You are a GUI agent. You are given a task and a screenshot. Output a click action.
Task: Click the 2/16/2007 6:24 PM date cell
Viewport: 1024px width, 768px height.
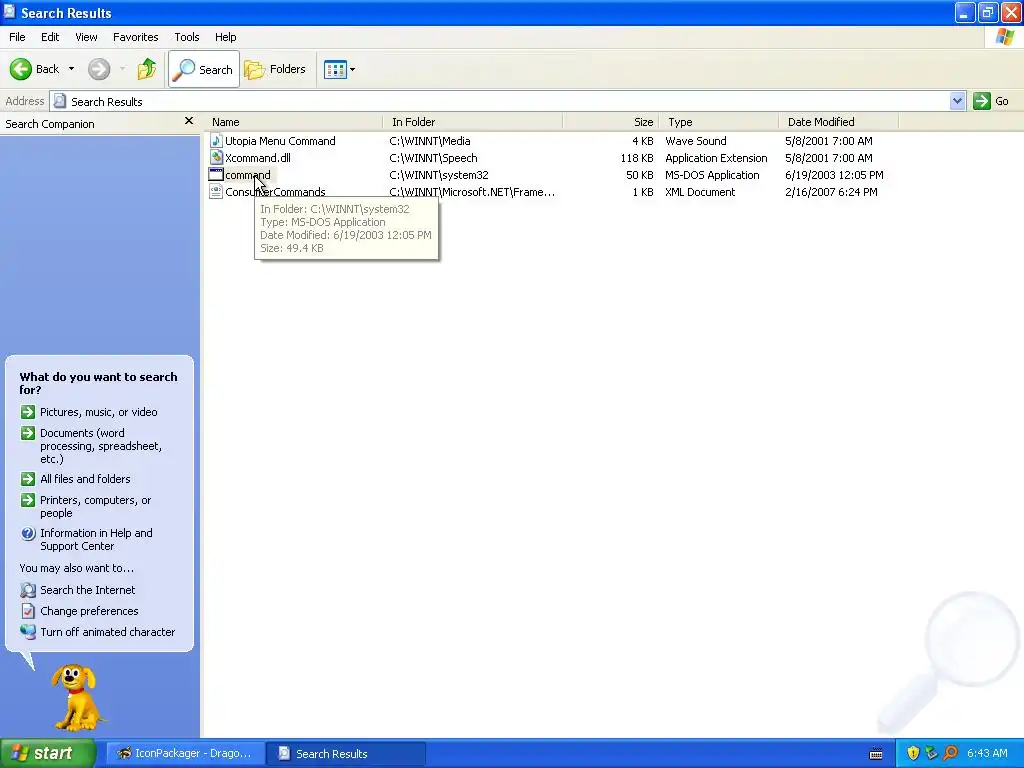coord(831,191)
